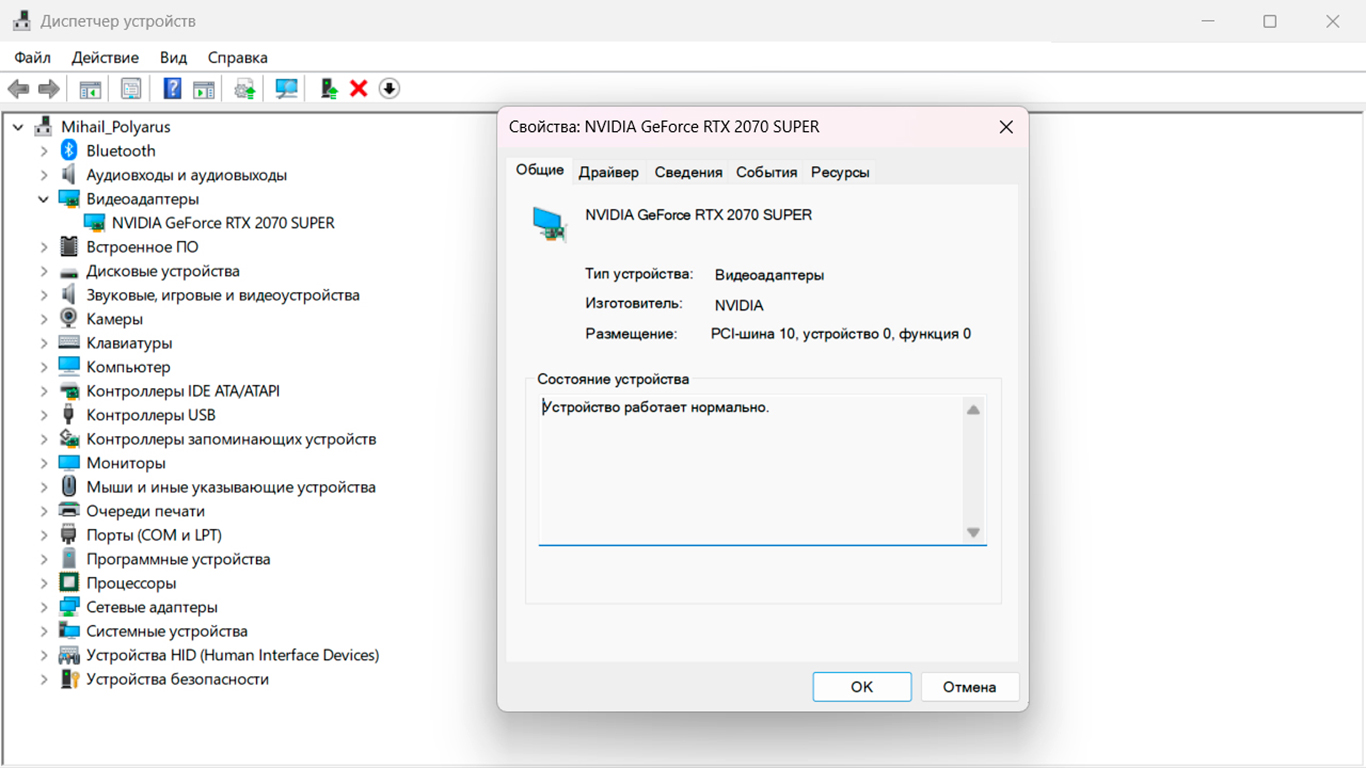The width and height of the screenshot is (1366, 768).
Task: Expand the Устройства HID chevron
Action: [43, 655]
